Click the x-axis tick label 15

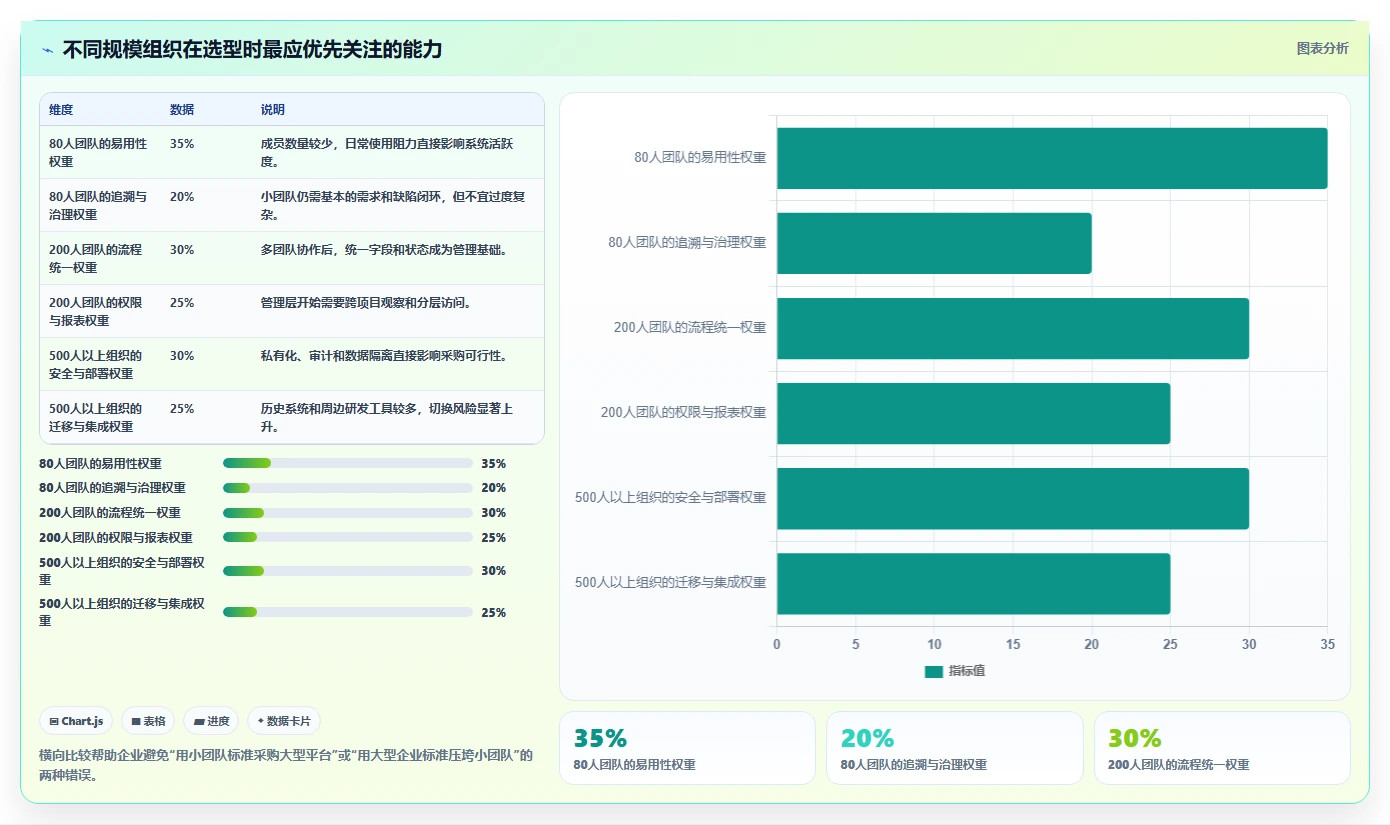point(1013,645)
